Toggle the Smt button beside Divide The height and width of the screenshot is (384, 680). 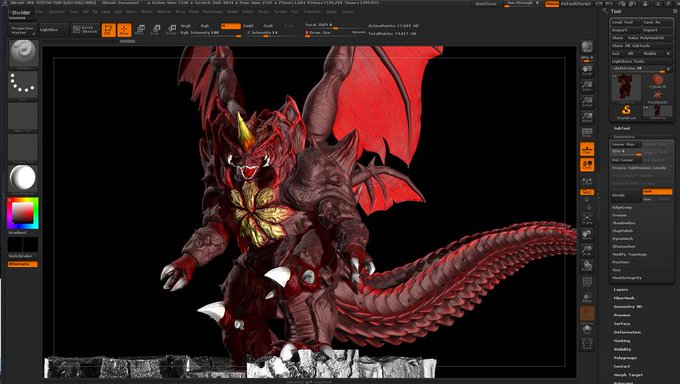coord(657,191)
